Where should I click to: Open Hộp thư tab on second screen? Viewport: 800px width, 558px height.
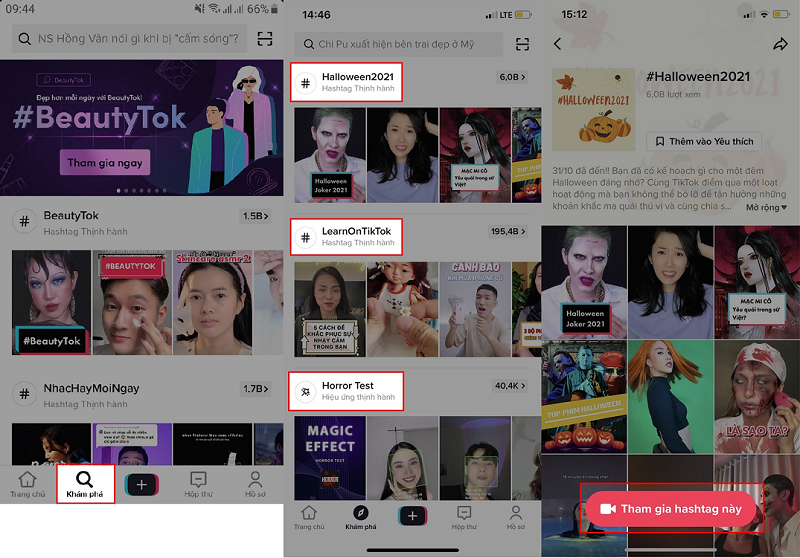464,518
